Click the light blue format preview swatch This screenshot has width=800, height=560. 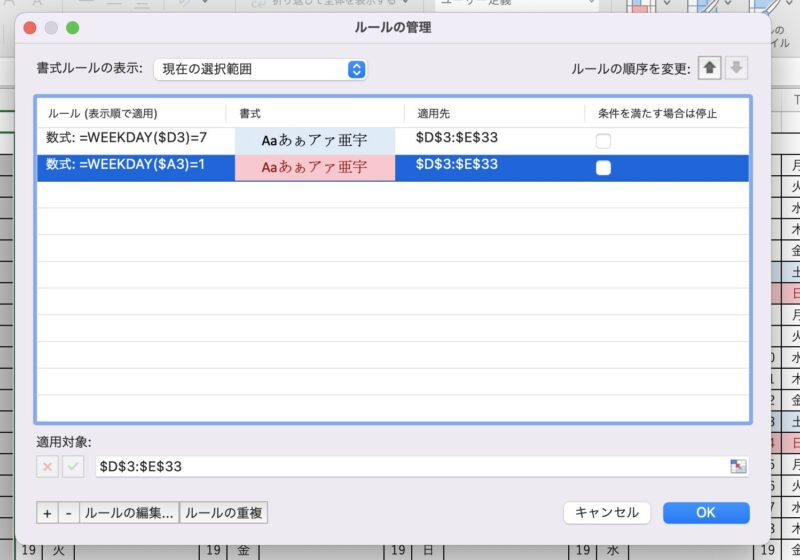[315, 140]
